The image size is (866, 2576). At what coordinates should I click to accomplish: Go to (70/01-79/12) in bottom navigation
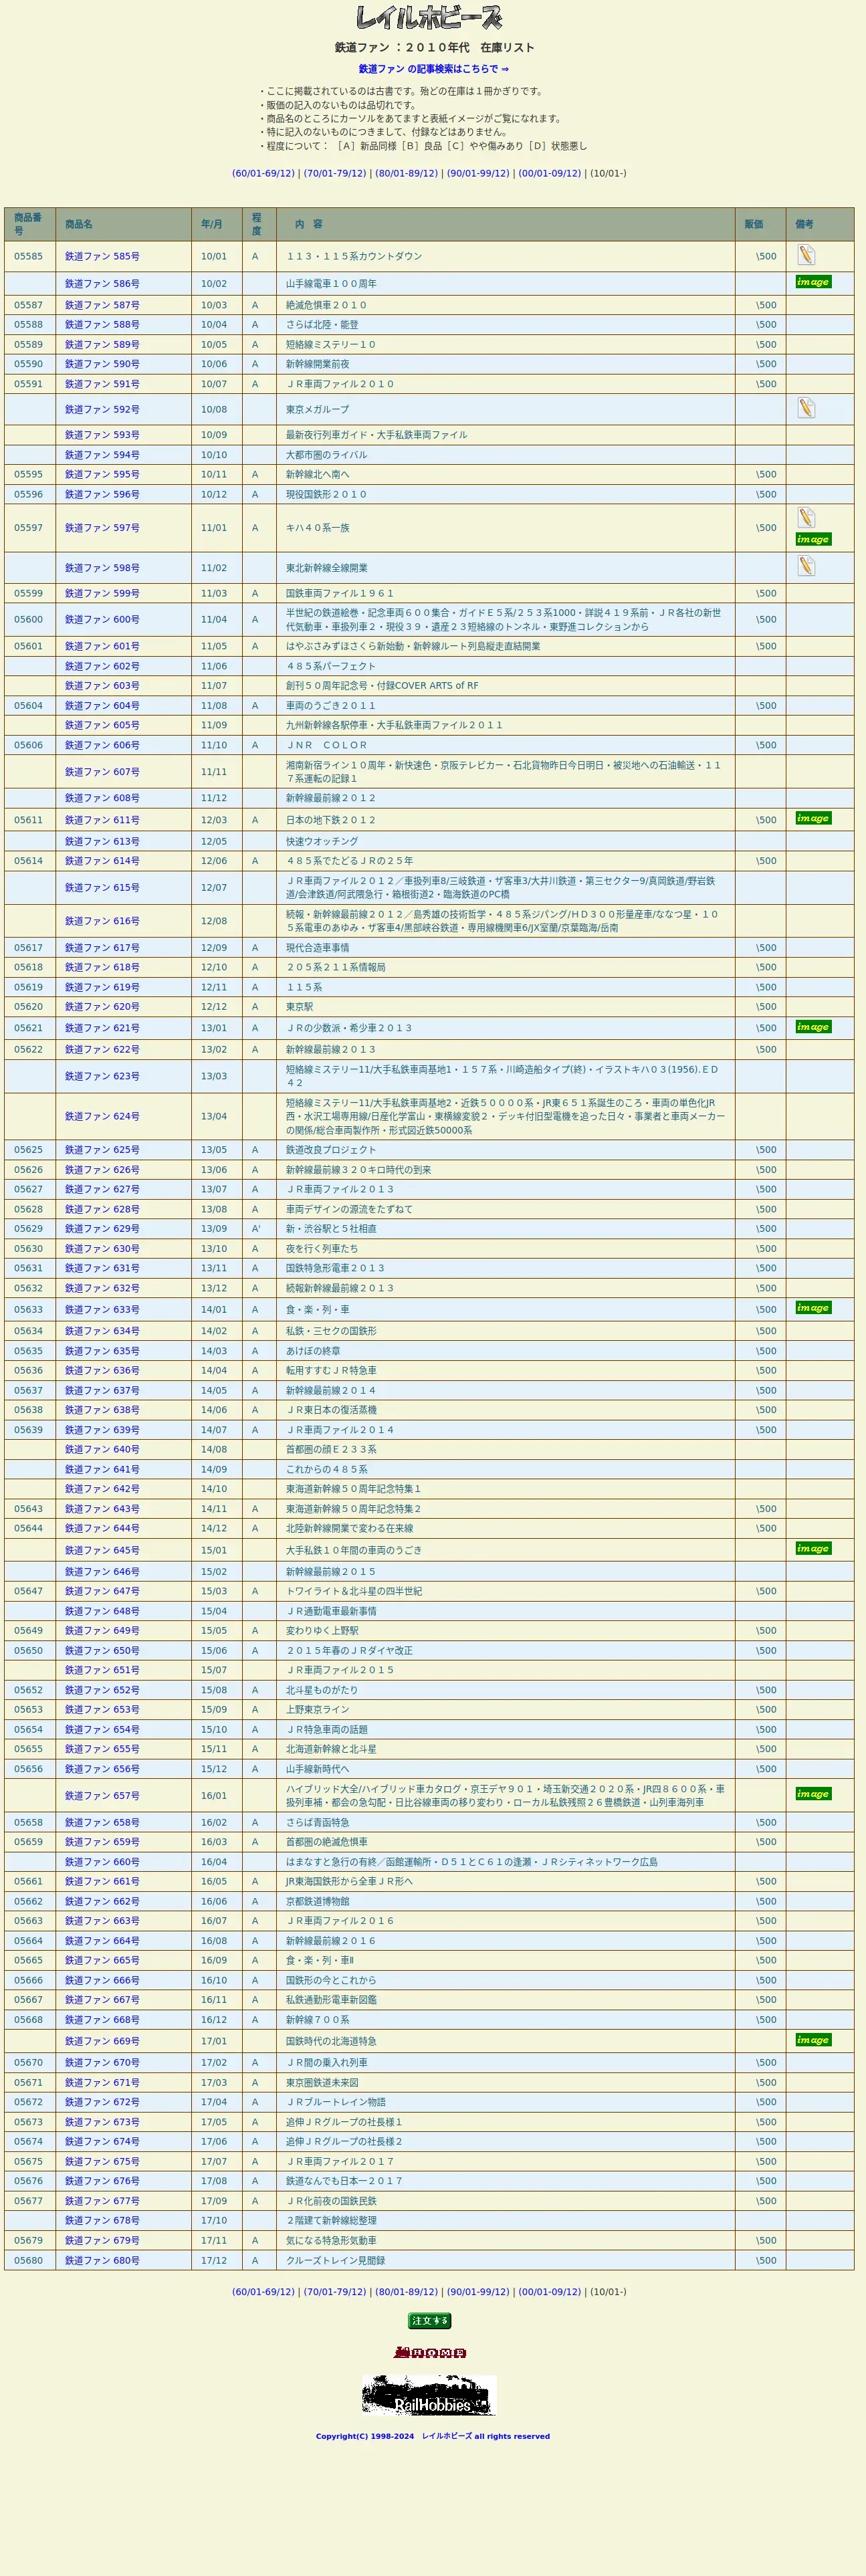335,2291
